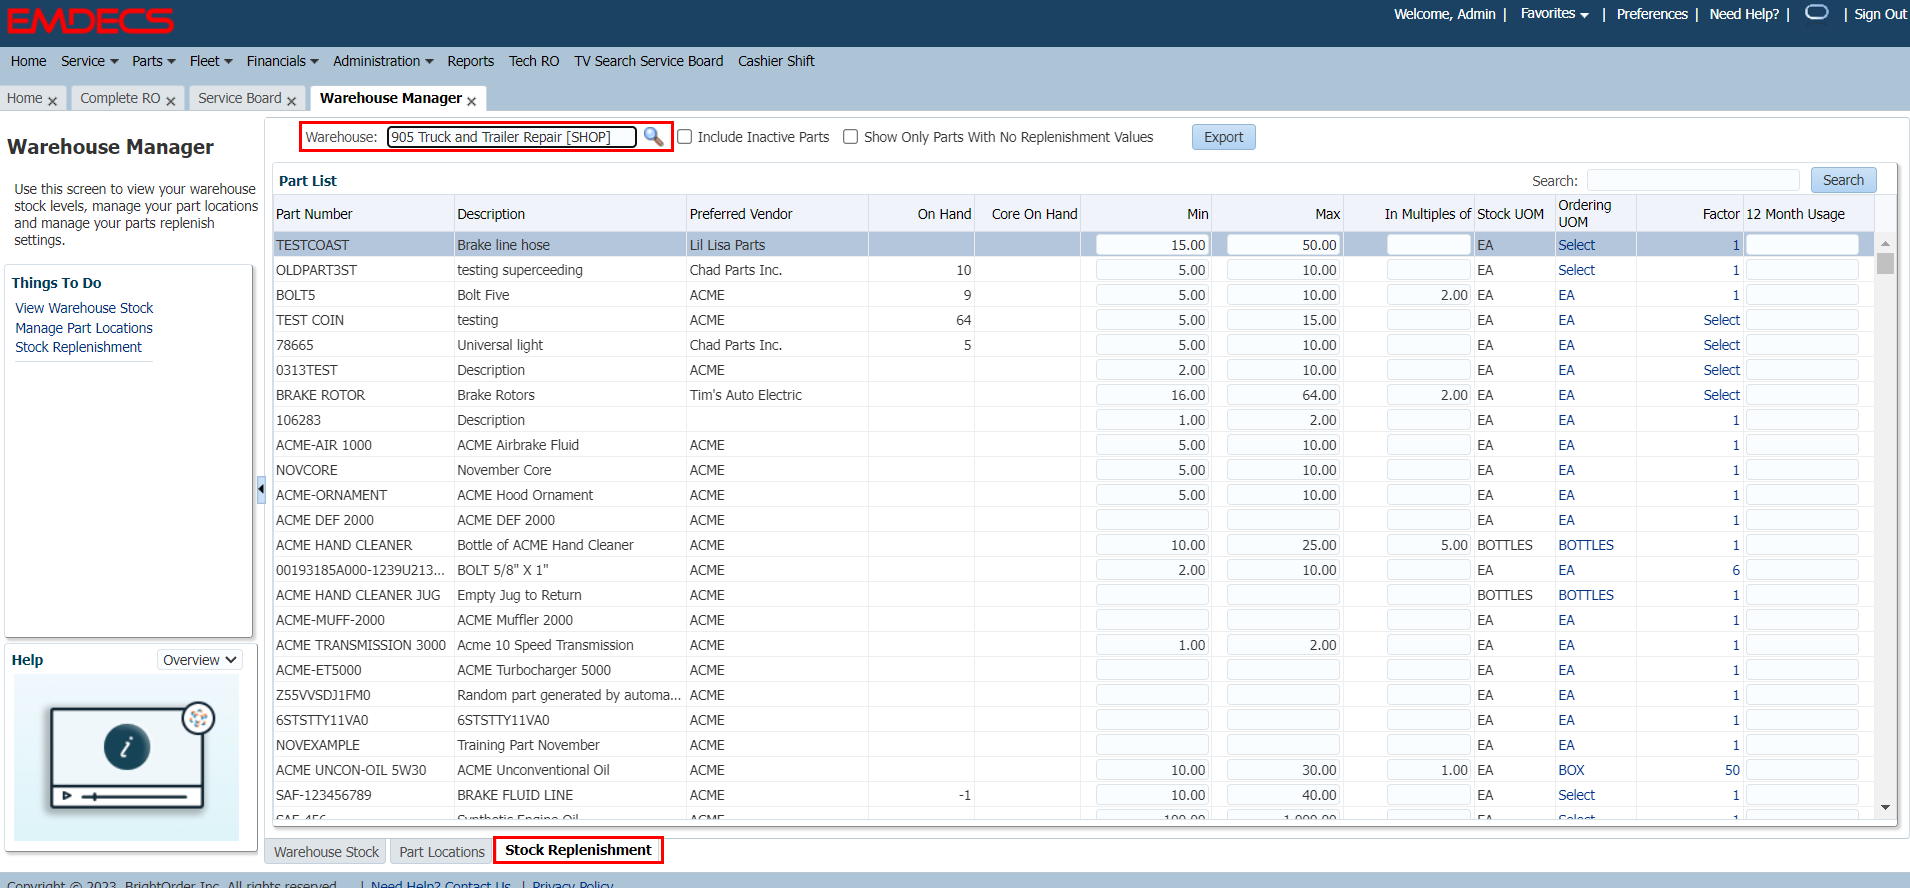The image size is (1910, 888).
Task: Open the Service menu dropdown
Action: point(89,61)
